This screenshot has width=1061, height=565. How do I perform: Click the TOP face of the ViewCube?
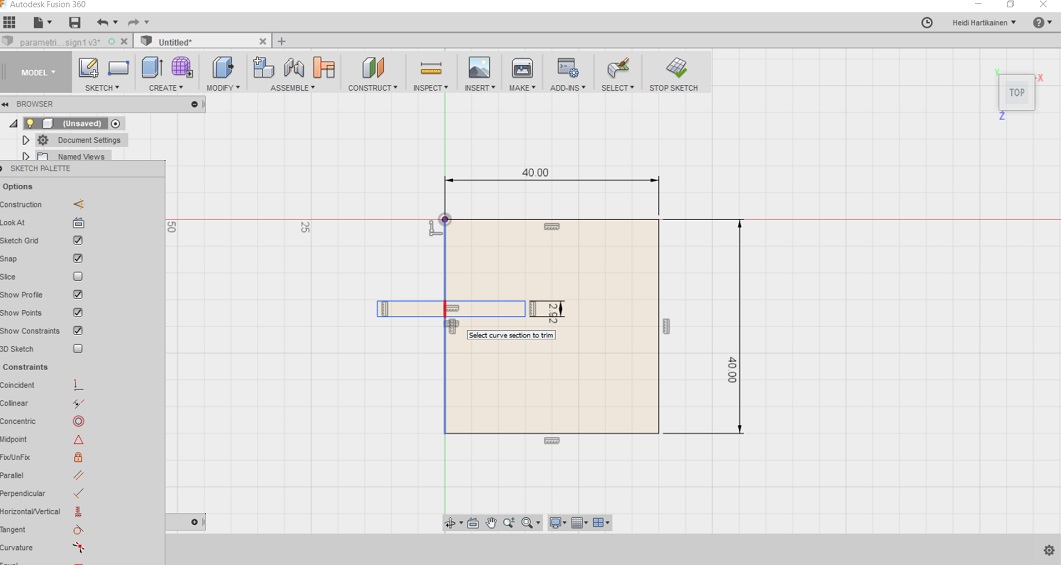tap(1016, 93)
